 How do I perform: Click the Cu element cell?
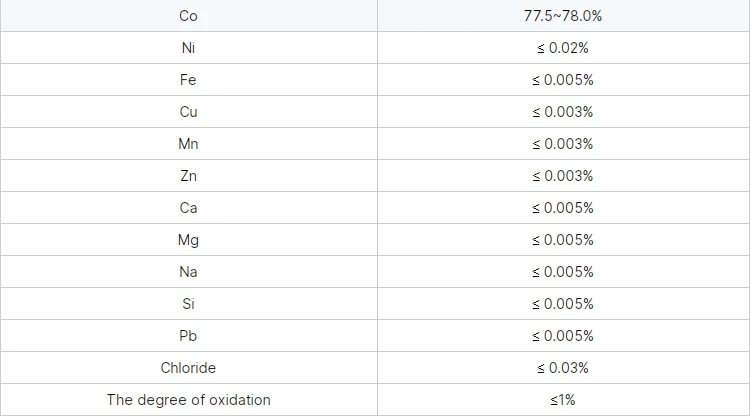click(x=188, y=112)
